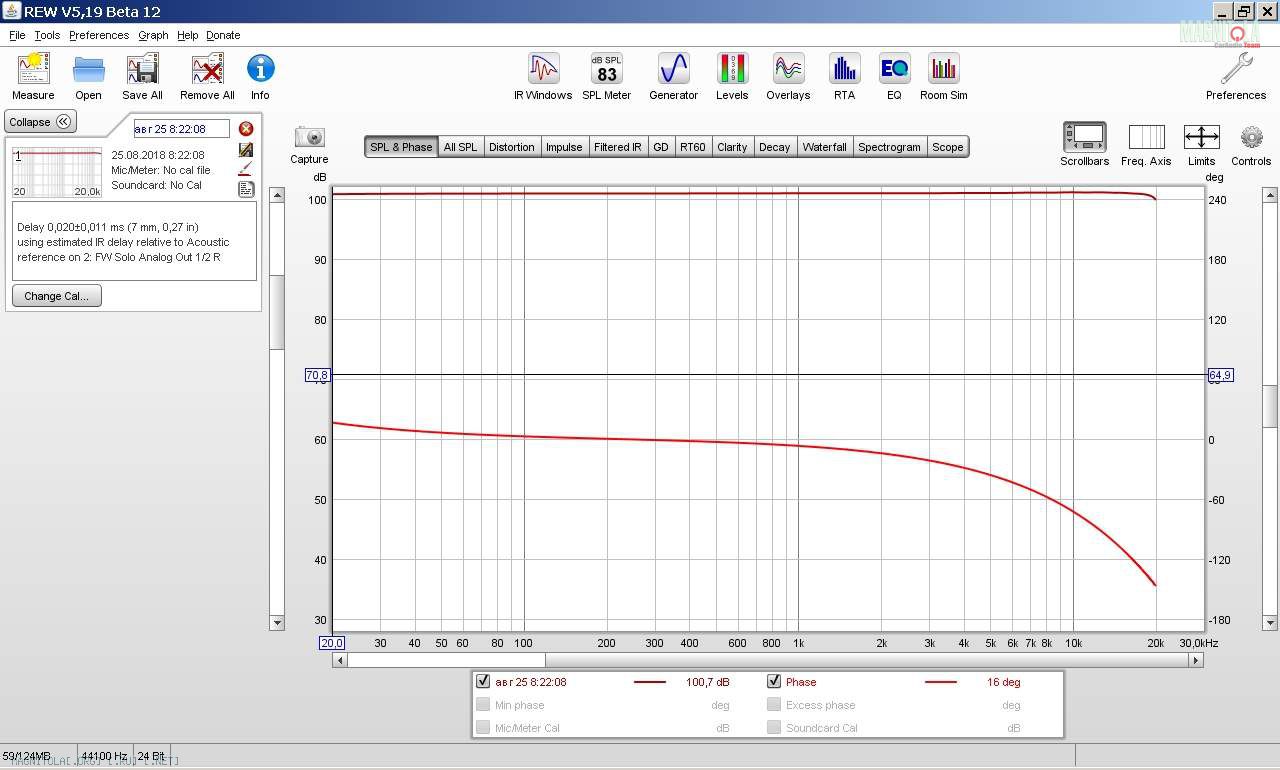Click the 70,8 dB cursor readout
The height and width of the screenshot is (770, 1280).
(x=317, y=375)
